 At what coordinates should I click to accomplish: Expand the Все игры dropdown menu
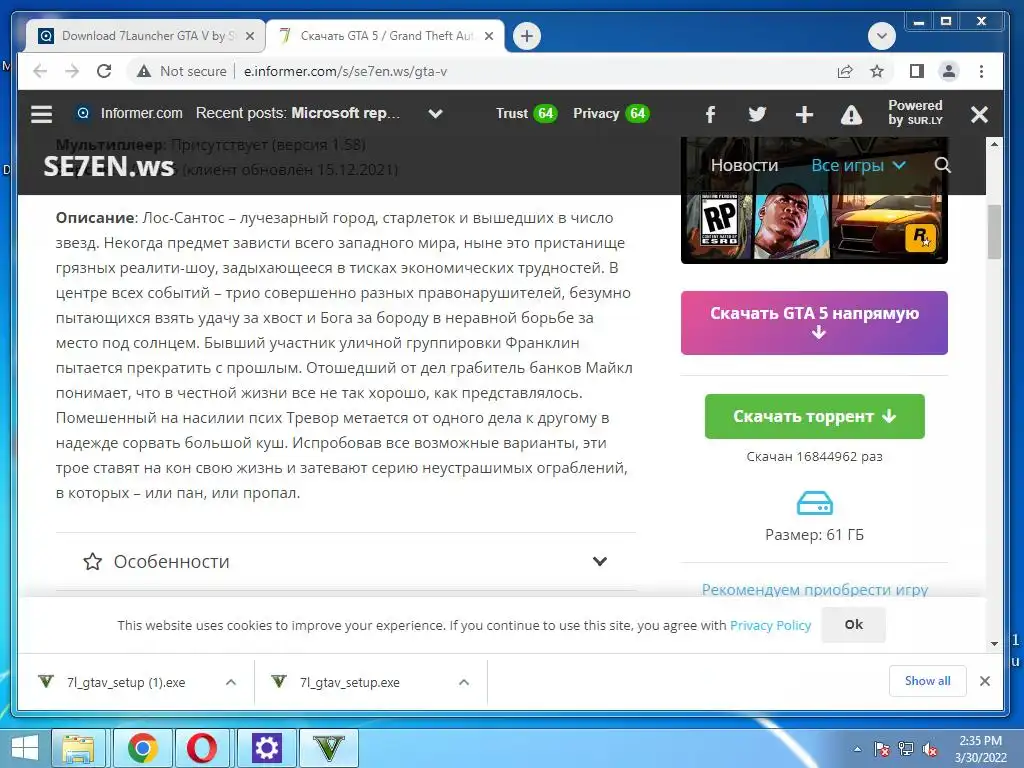coord(858,165)
